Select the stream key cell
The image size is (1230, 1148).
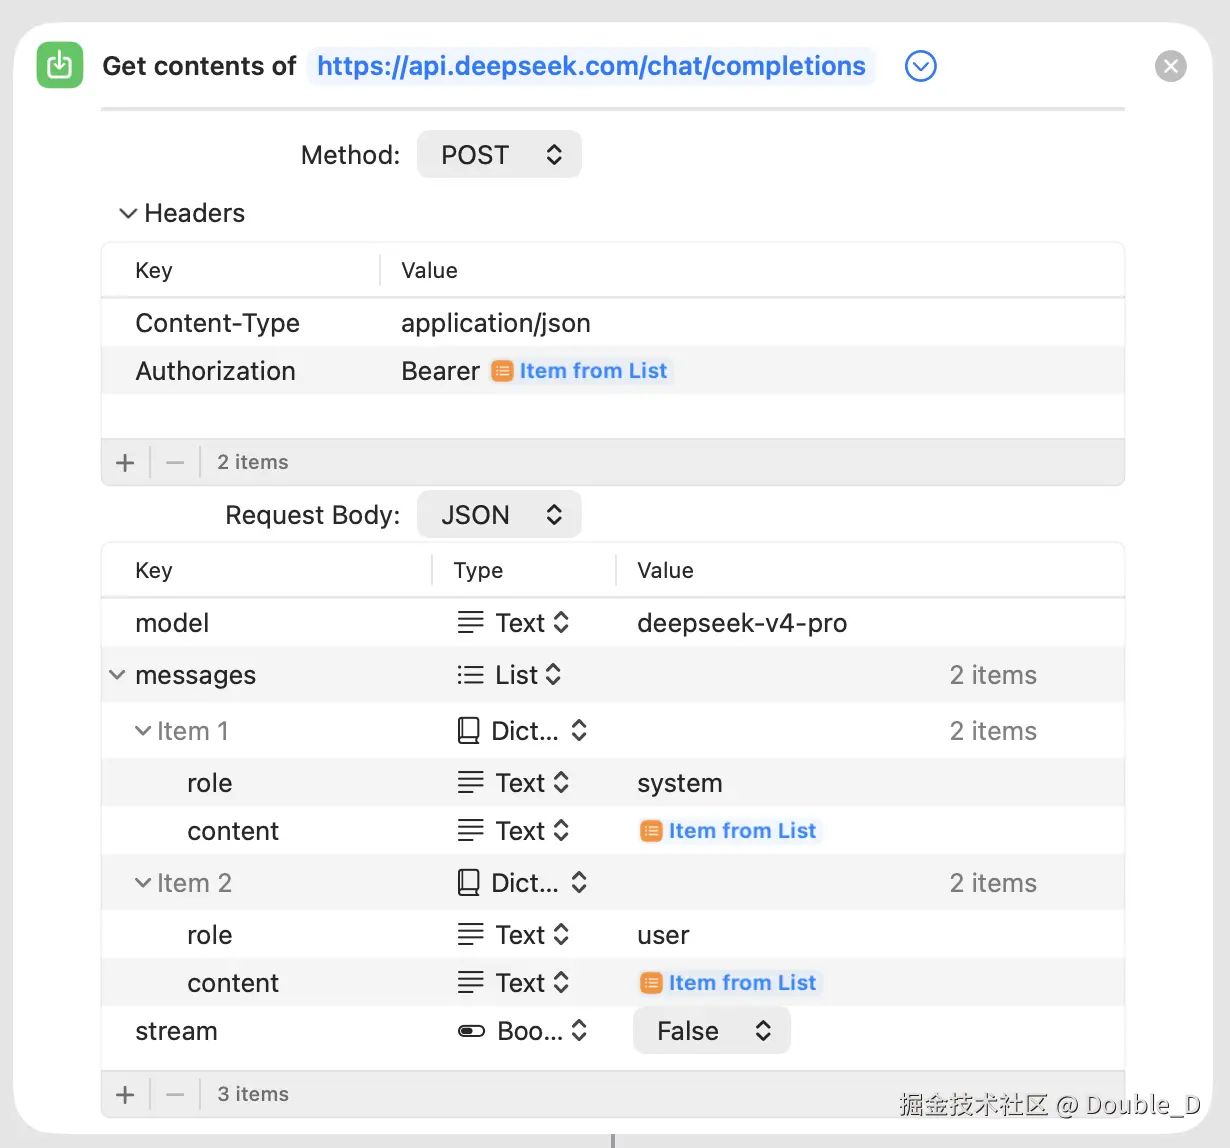click(x=176, y=1031)
